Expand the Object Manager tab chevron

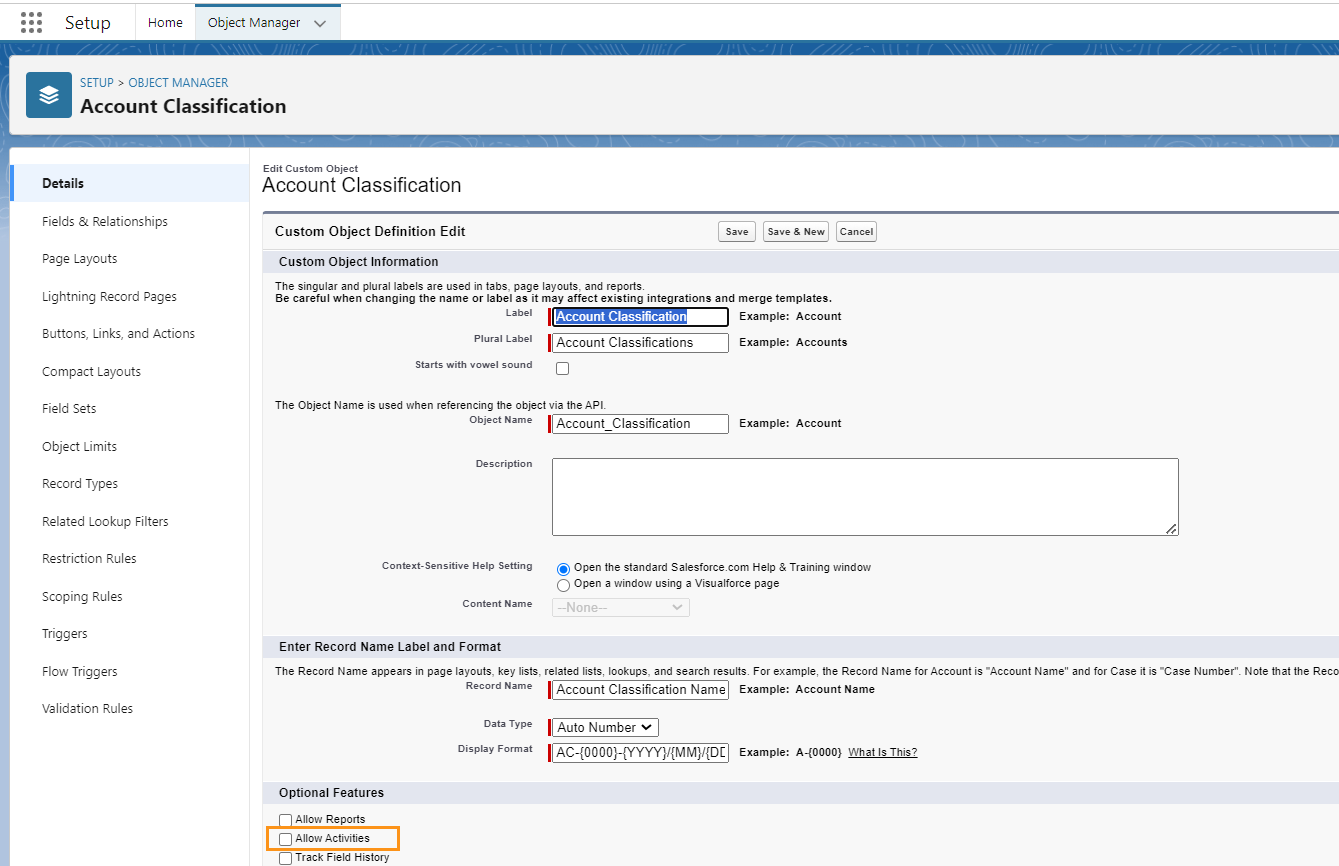click(320, 23)
